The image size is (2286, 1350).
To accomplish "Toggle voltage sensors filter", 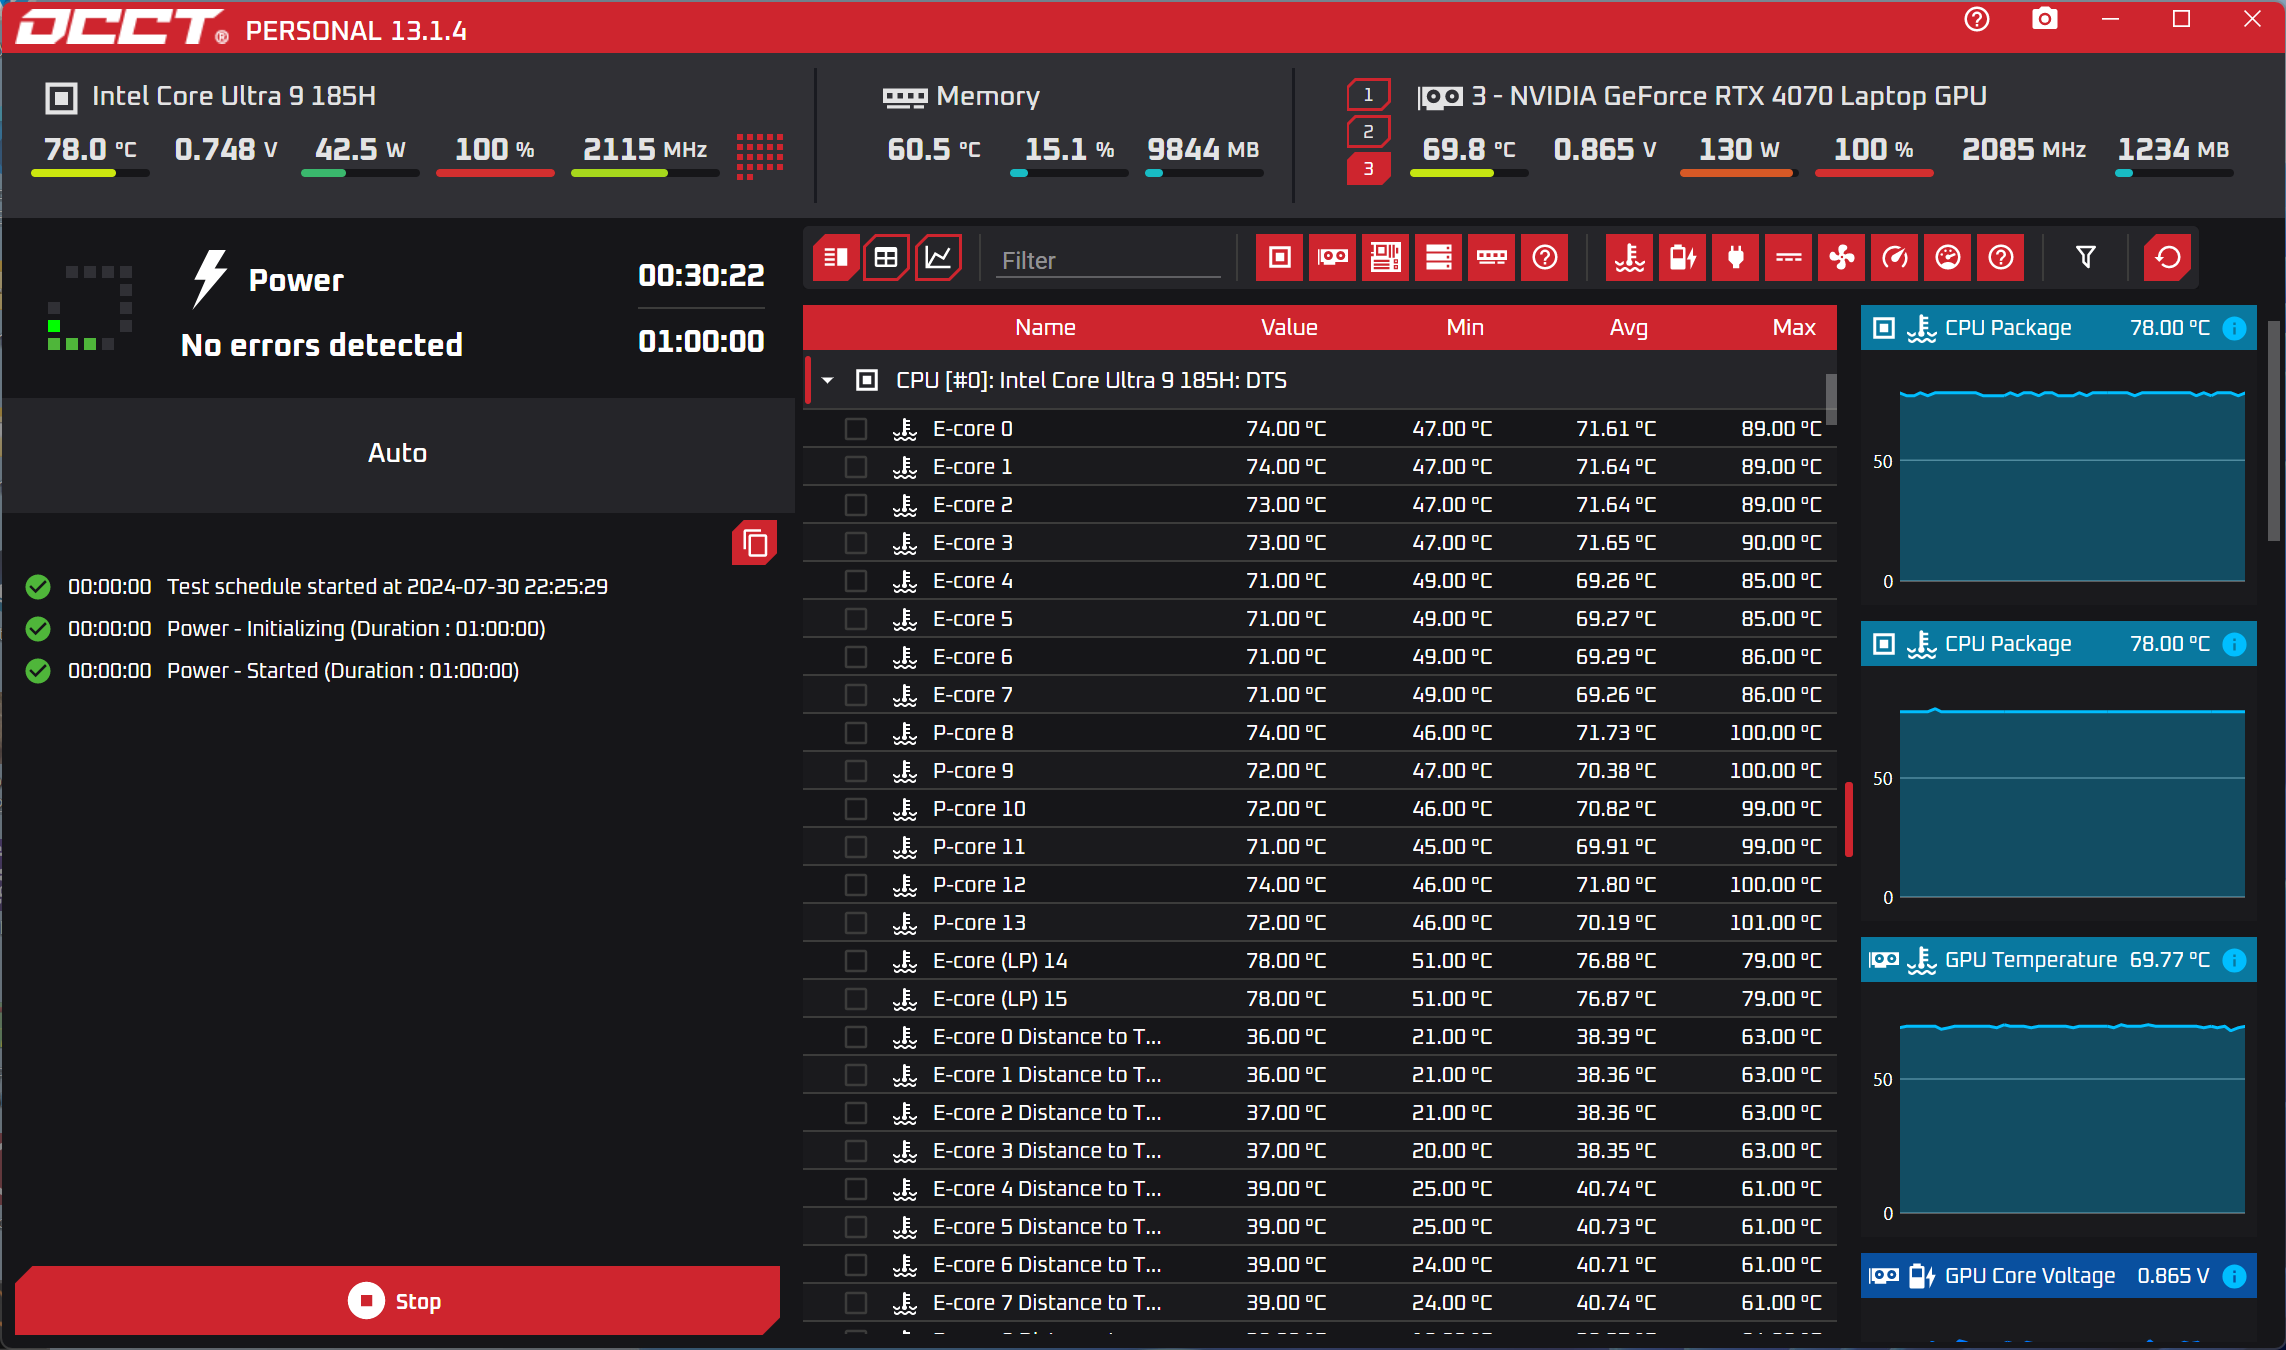I will [x=1682, y=258].
